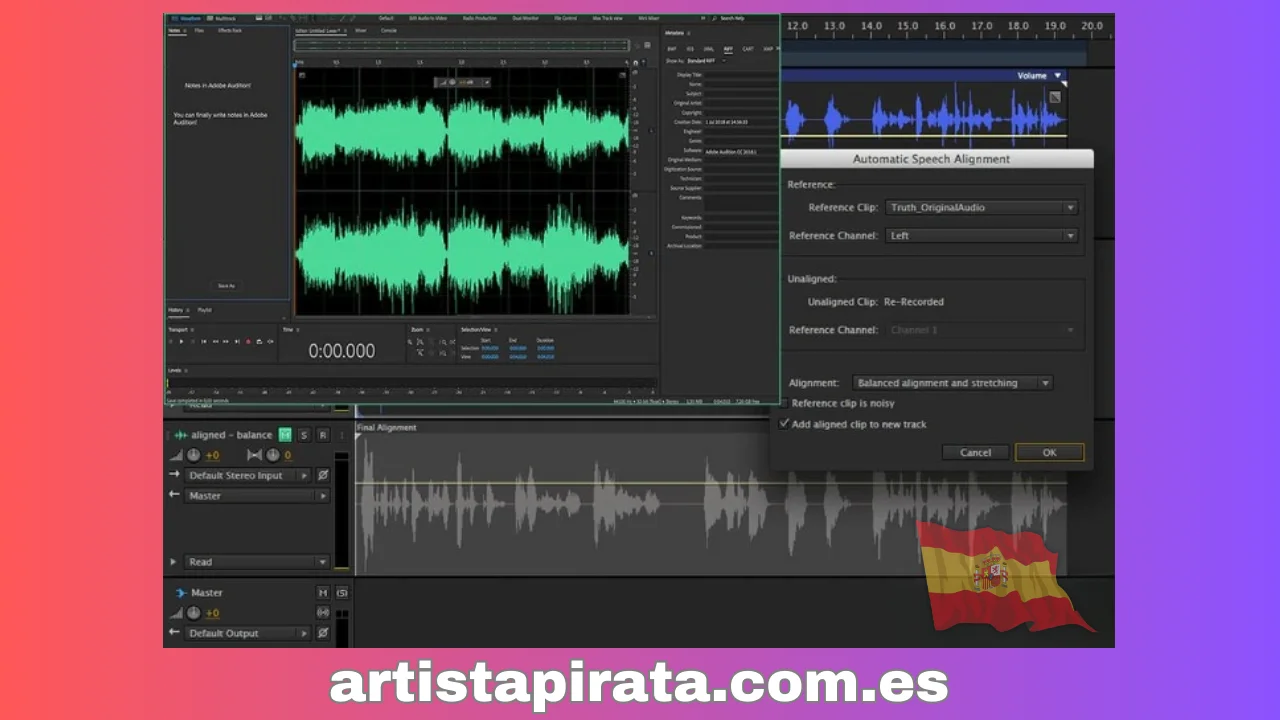Select the Radio Production workspace
The width and height of the screenshot is (1280, 720).
(480, 19)
